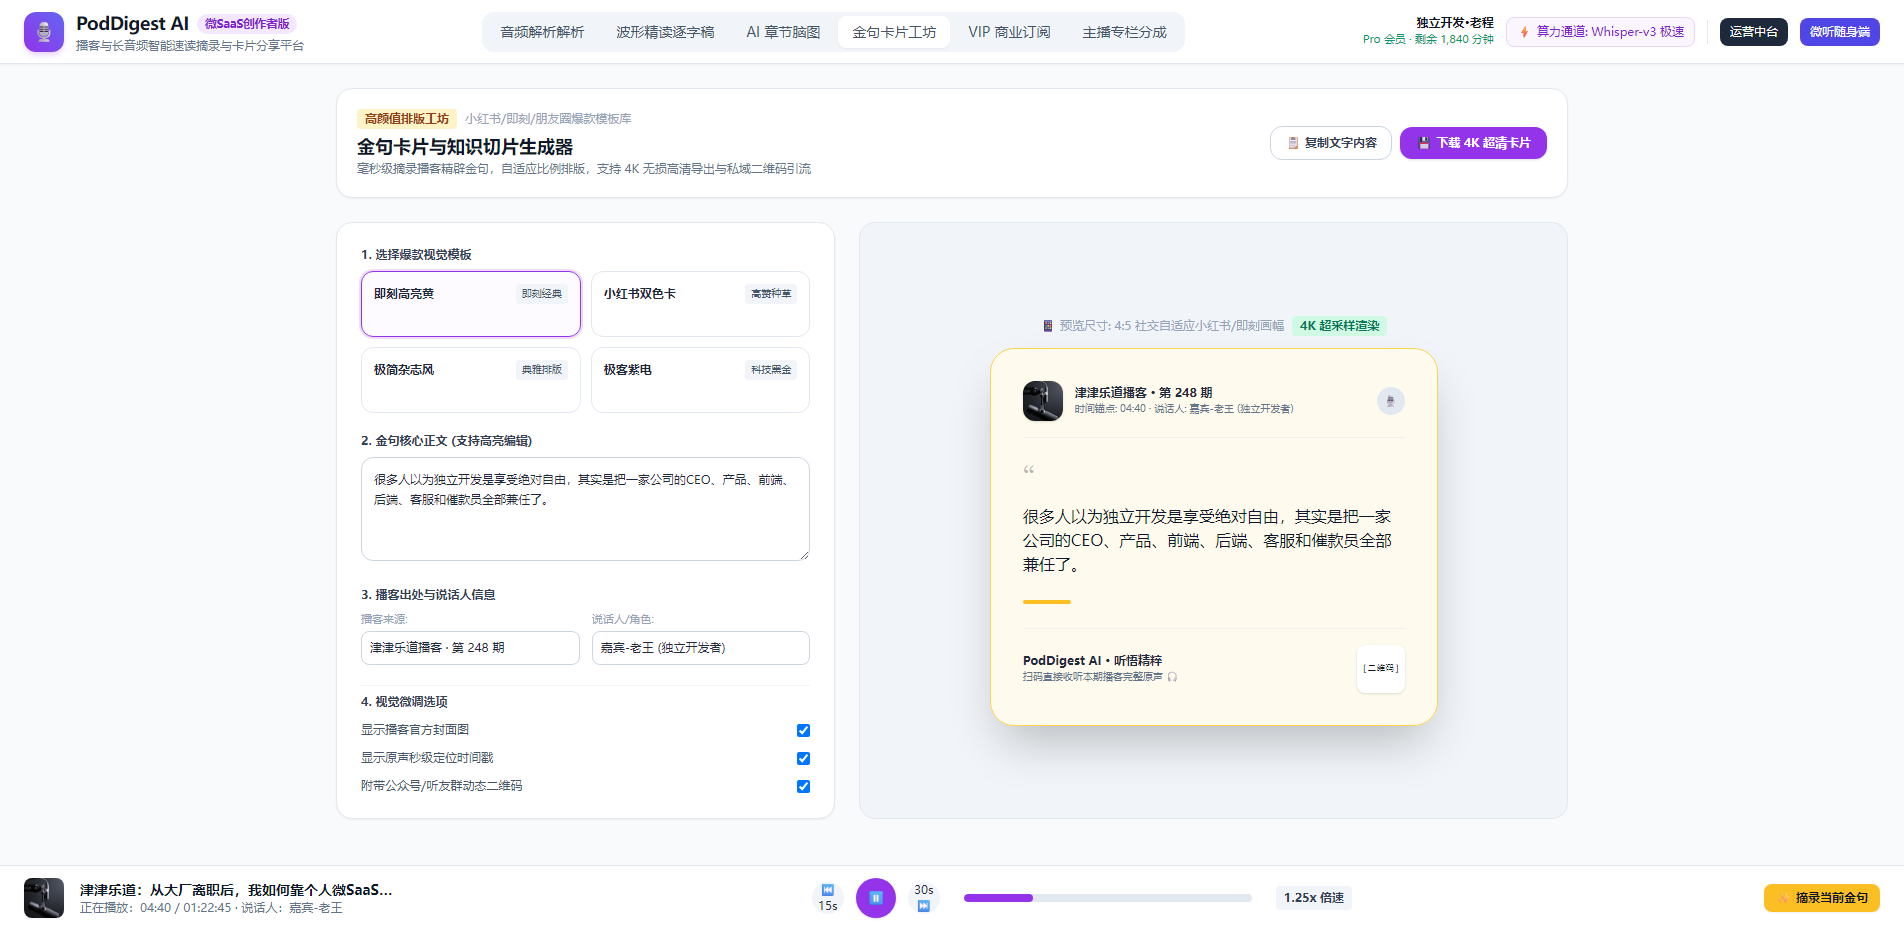This screenshot has height=929, width=1904.
Task: Open the AI 章节脑图 tab
Action: tap(783, 32)
